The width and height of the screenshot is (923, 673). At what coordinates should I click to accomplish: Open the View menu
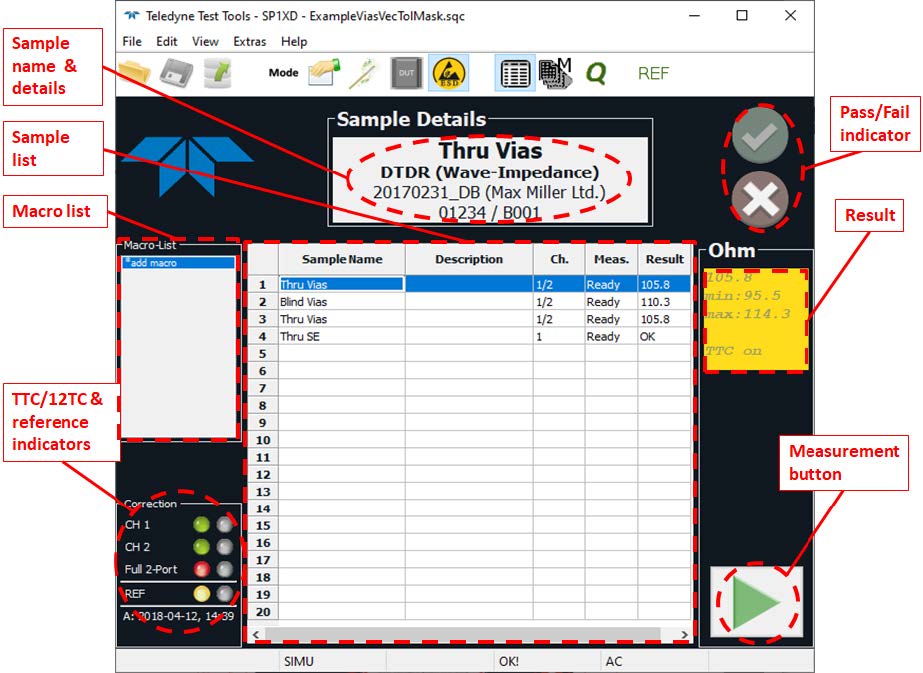(205, 42)
